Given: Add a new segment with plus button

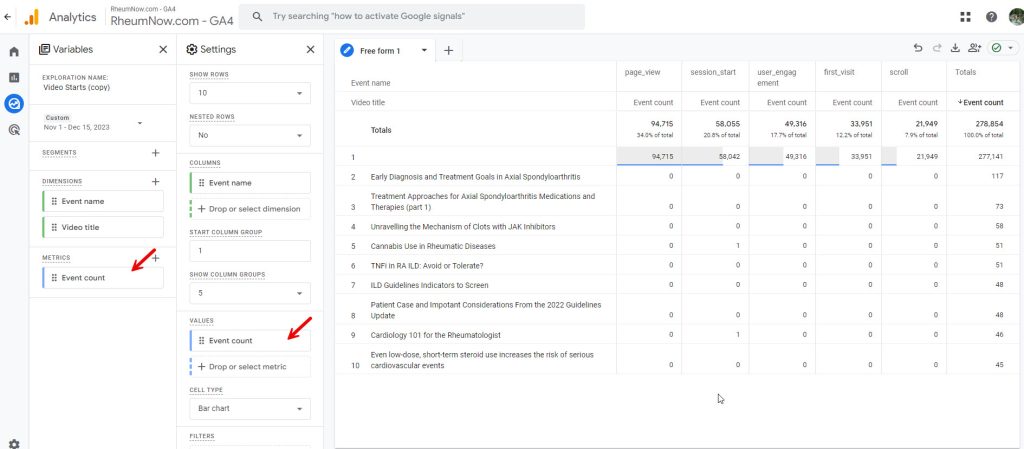Looking at the screenshot, I should pyautogui.click(x=155, y=153).
